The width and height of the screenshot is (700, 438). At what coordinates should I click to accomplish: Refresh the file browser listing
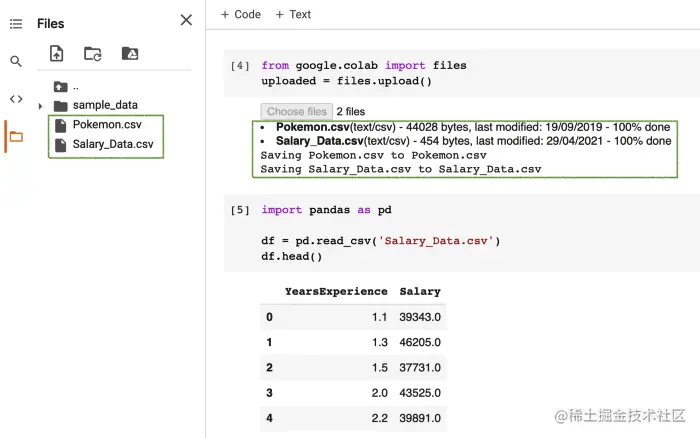(x=93, y=54)
